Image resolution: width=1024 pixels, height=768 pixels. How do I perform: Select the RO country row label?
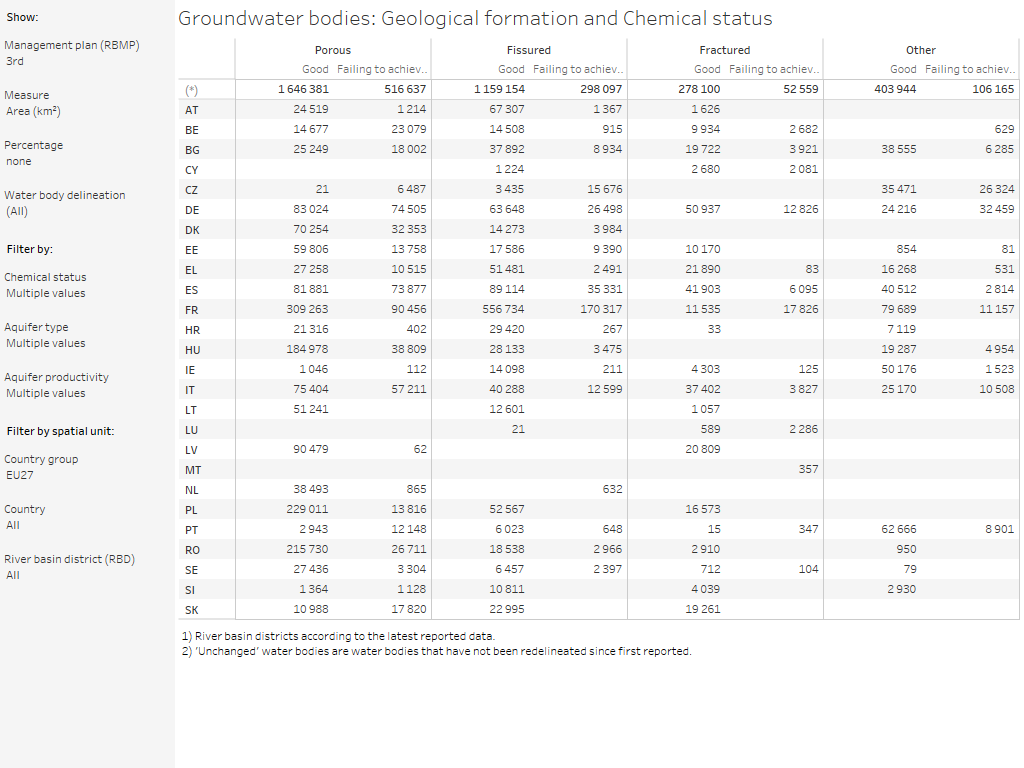click(x=192, y=551)
